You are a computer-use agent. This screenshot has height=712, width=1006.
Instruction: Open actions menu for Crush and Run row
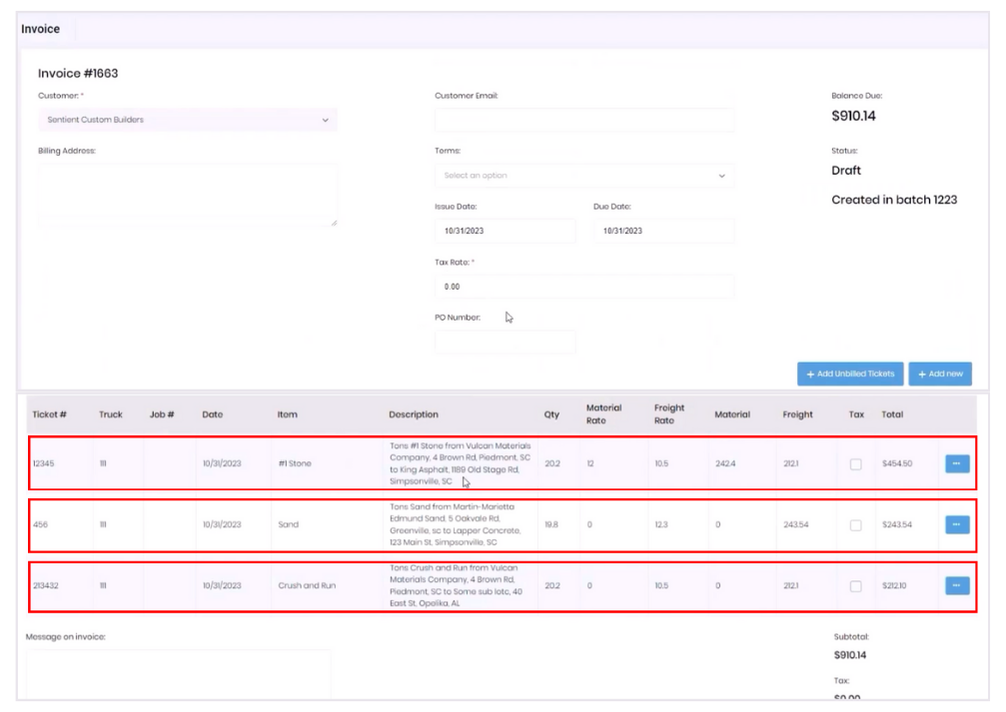point(956,586)
